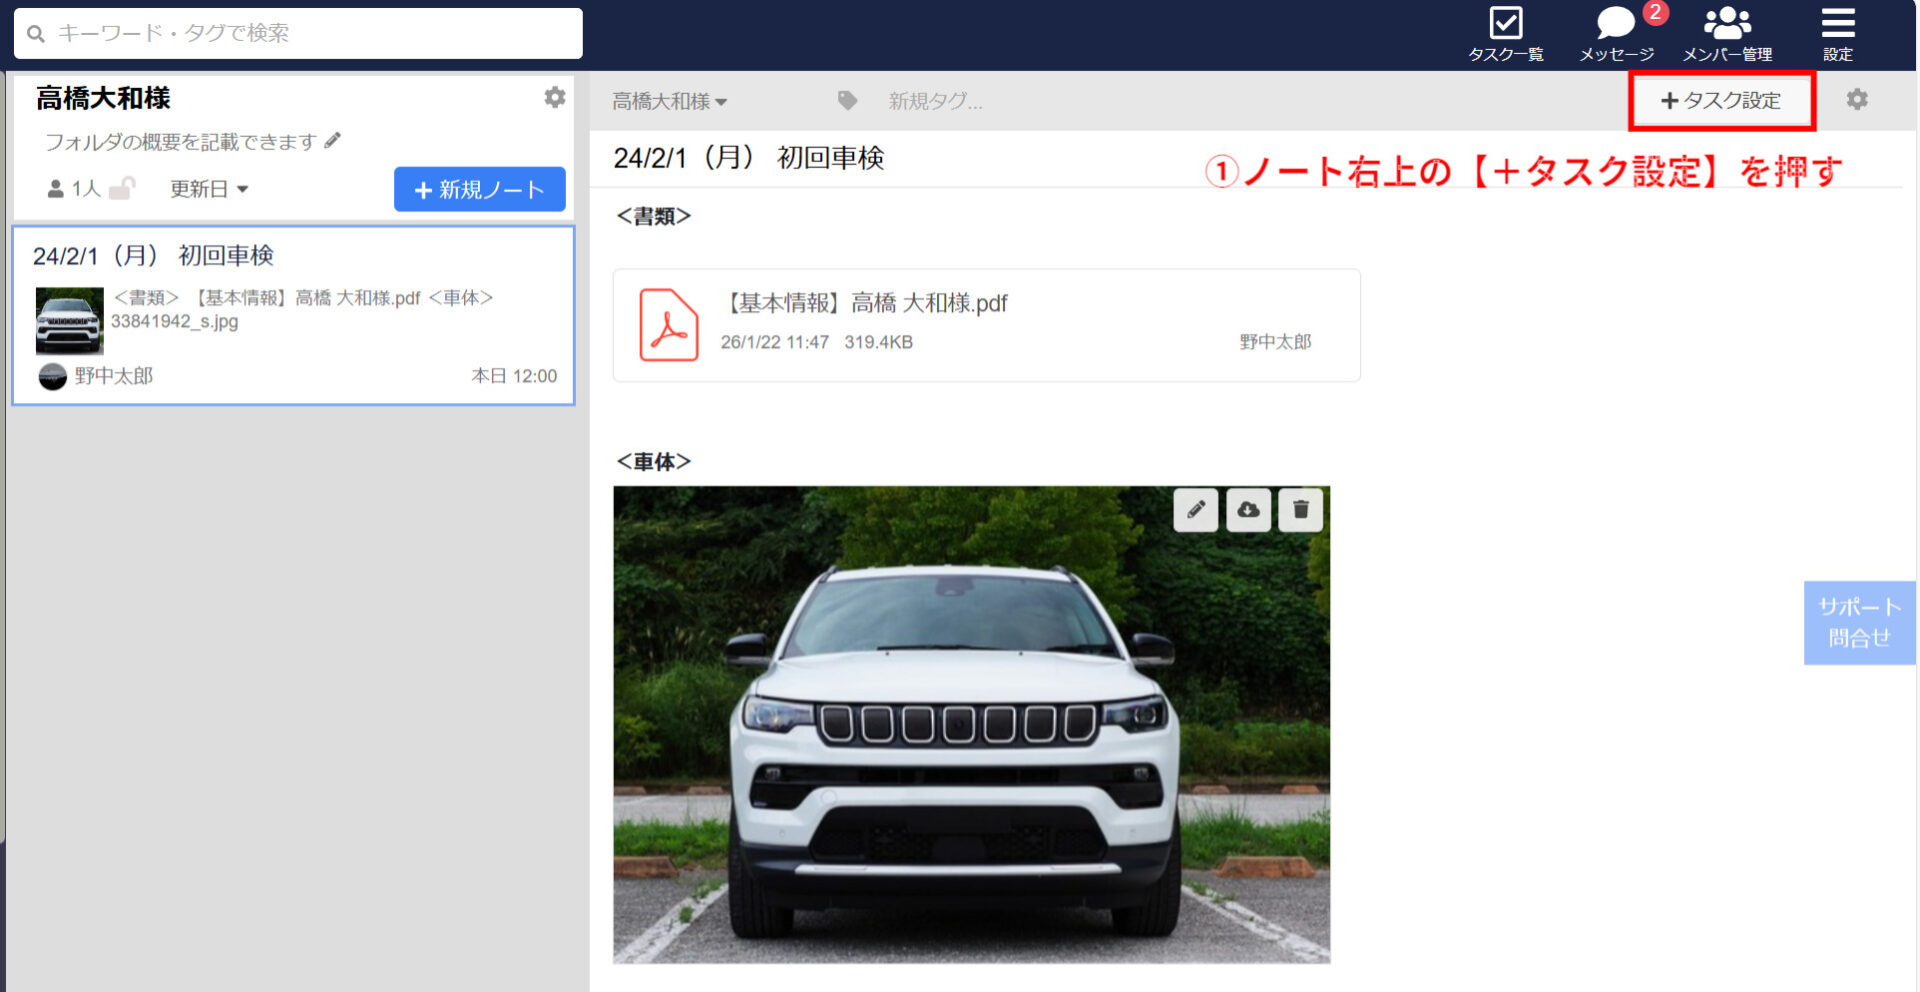Open the 設定 menu
1920x992 pixels.
(1838, 28)
